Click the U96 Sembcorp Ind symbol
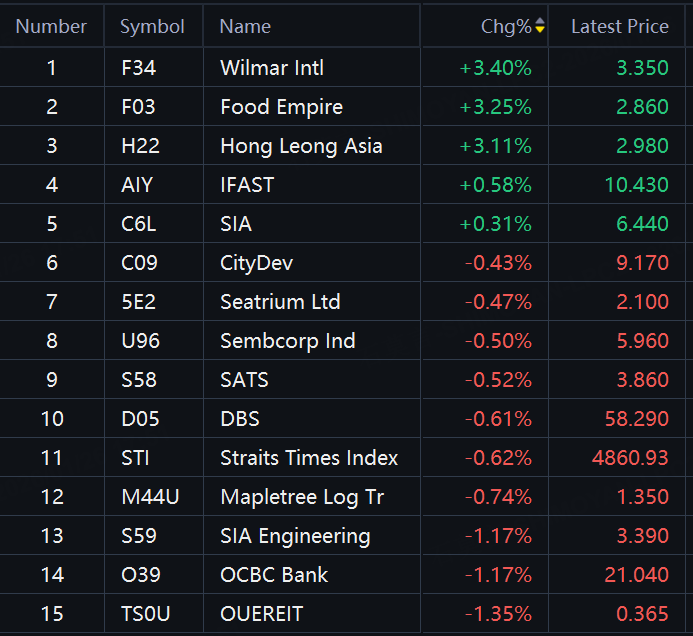 click(x=138, y=341)
